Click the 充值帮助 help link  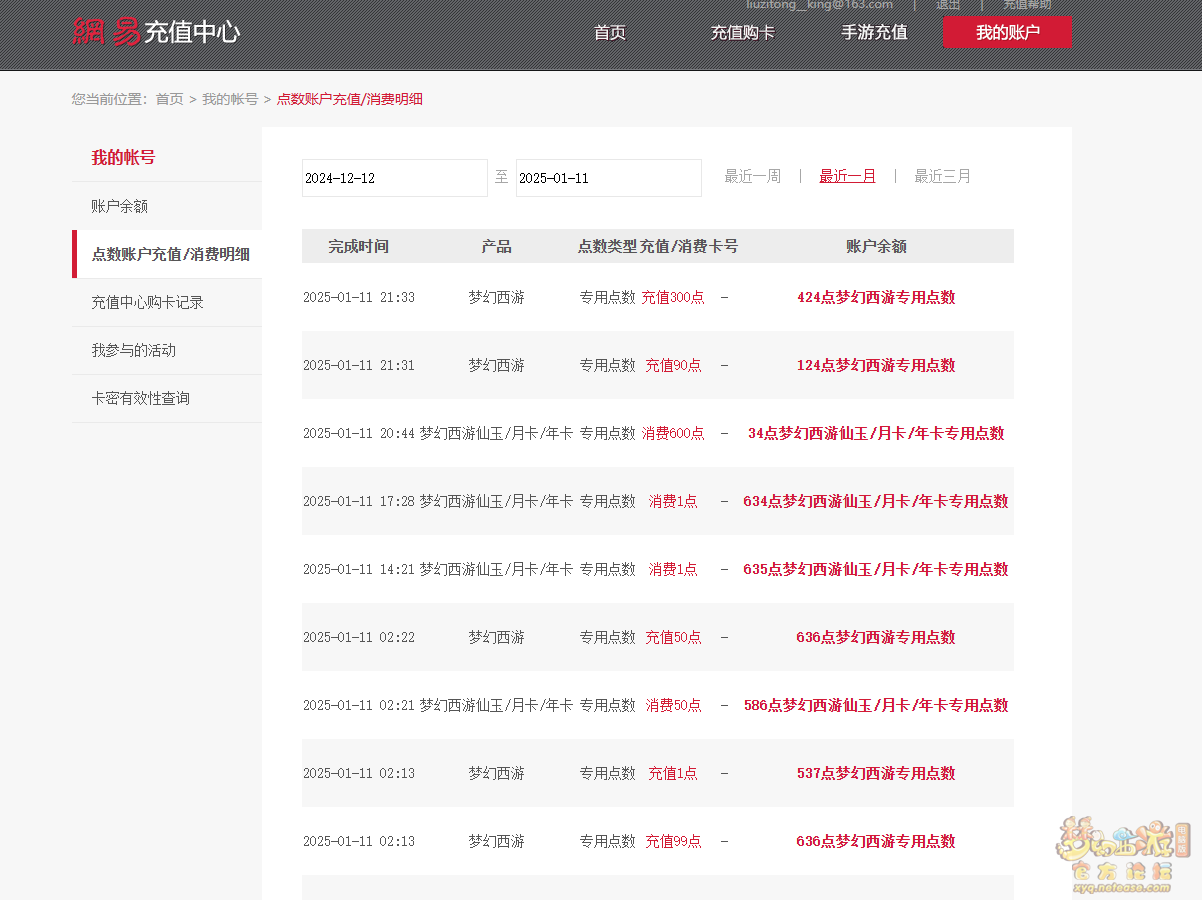click(1027, 5)
